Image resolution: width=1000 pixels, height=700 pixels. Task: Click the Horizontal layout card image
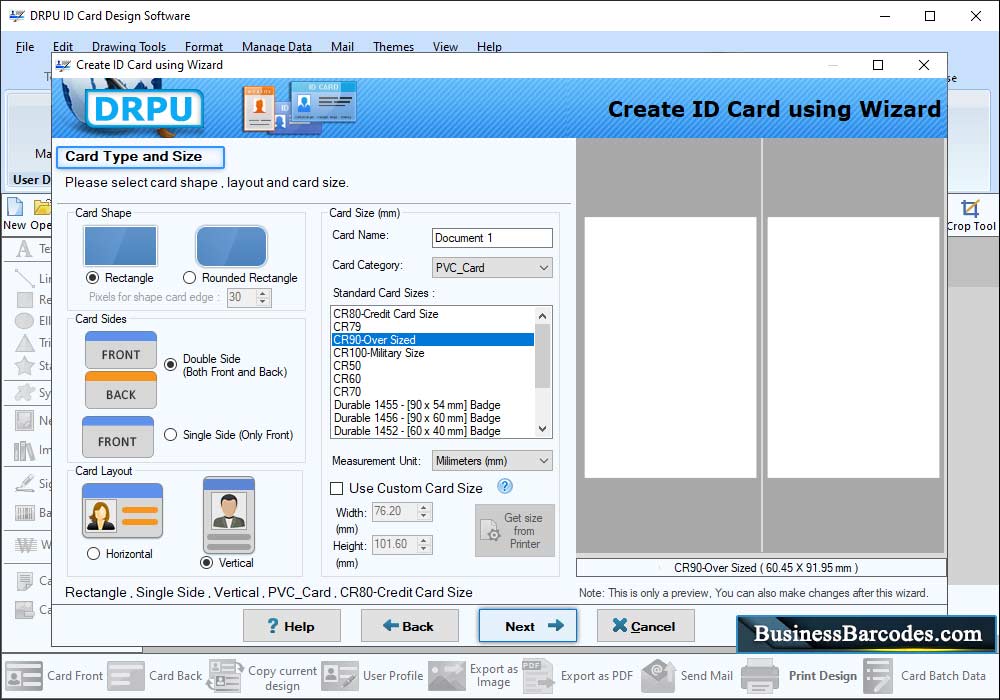click(122, 511)
